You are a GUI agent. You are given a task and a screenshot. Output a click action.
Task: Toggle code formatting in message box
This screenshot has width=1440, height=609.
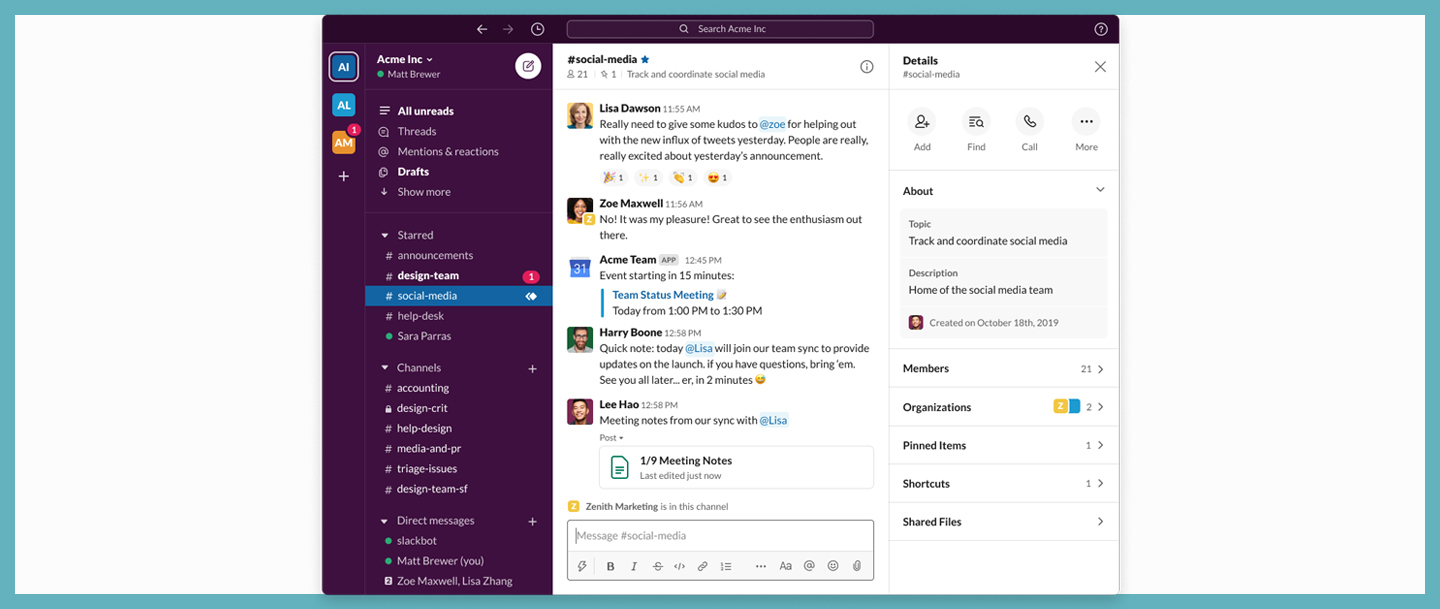pyautogui.click(x=680, y=566)
